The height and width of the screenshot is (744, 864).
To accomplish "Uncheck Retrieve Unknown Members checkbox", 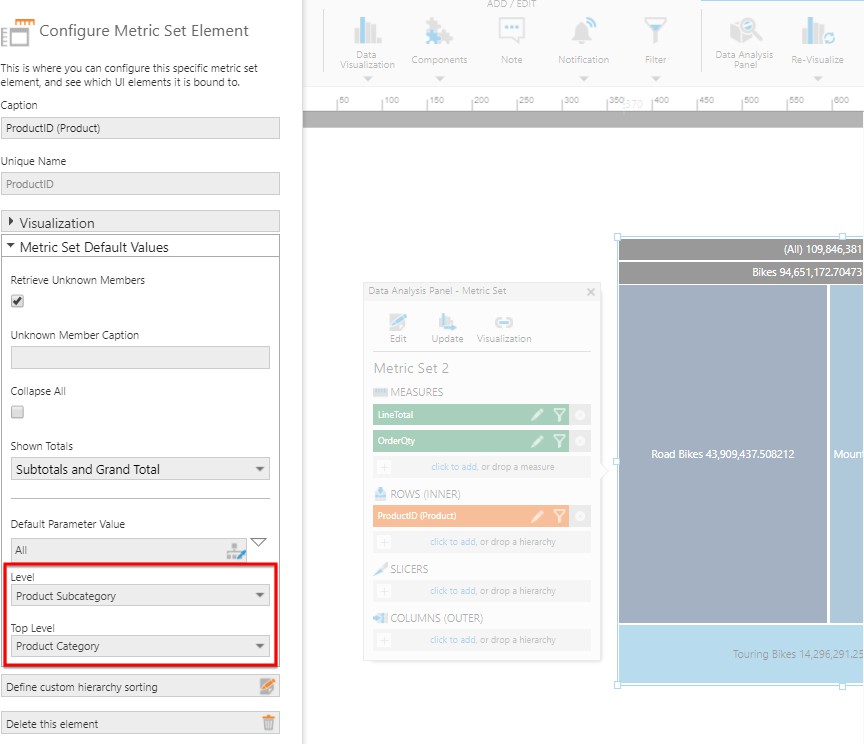I will coord(18,301).
